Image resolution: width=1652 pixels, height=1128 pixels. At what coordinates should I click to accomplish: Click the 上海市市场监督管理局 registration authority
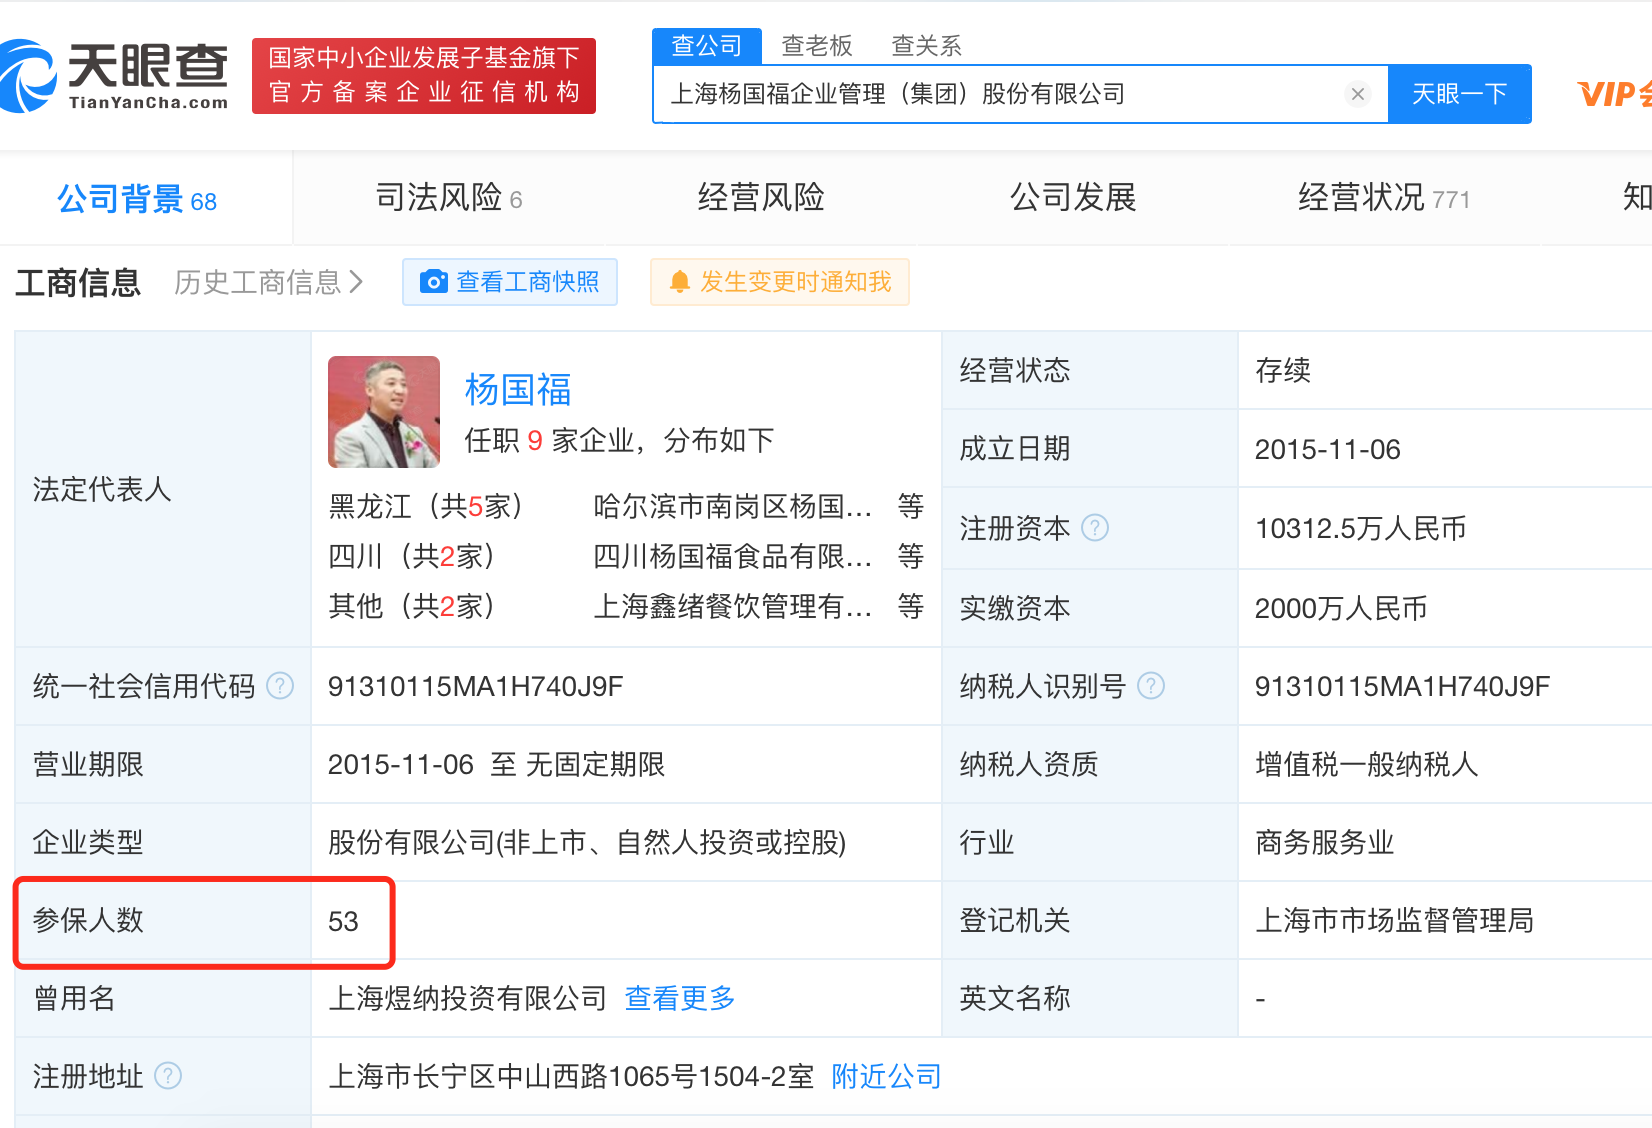pyautogui.click(x=1395, y=920)
